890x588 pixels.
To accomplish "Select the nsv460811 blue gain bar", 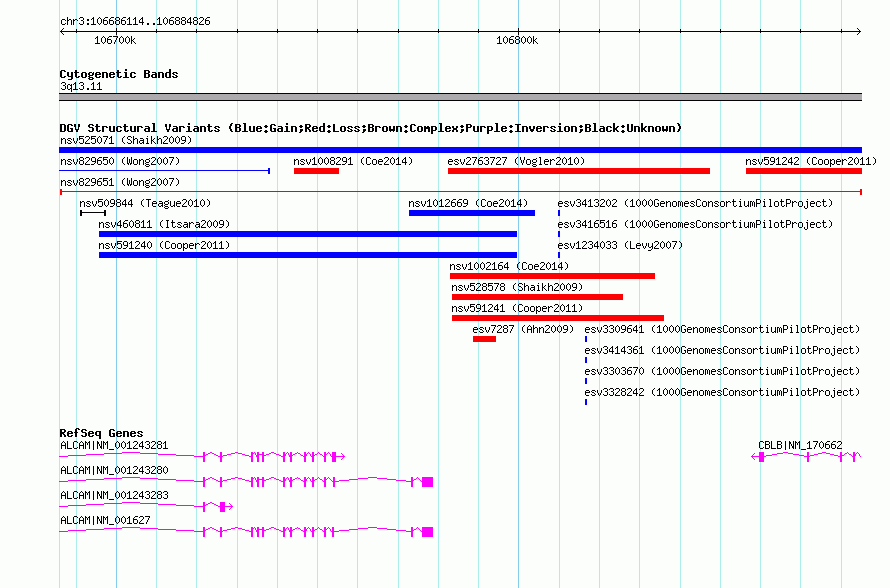I will click(308, 234).
